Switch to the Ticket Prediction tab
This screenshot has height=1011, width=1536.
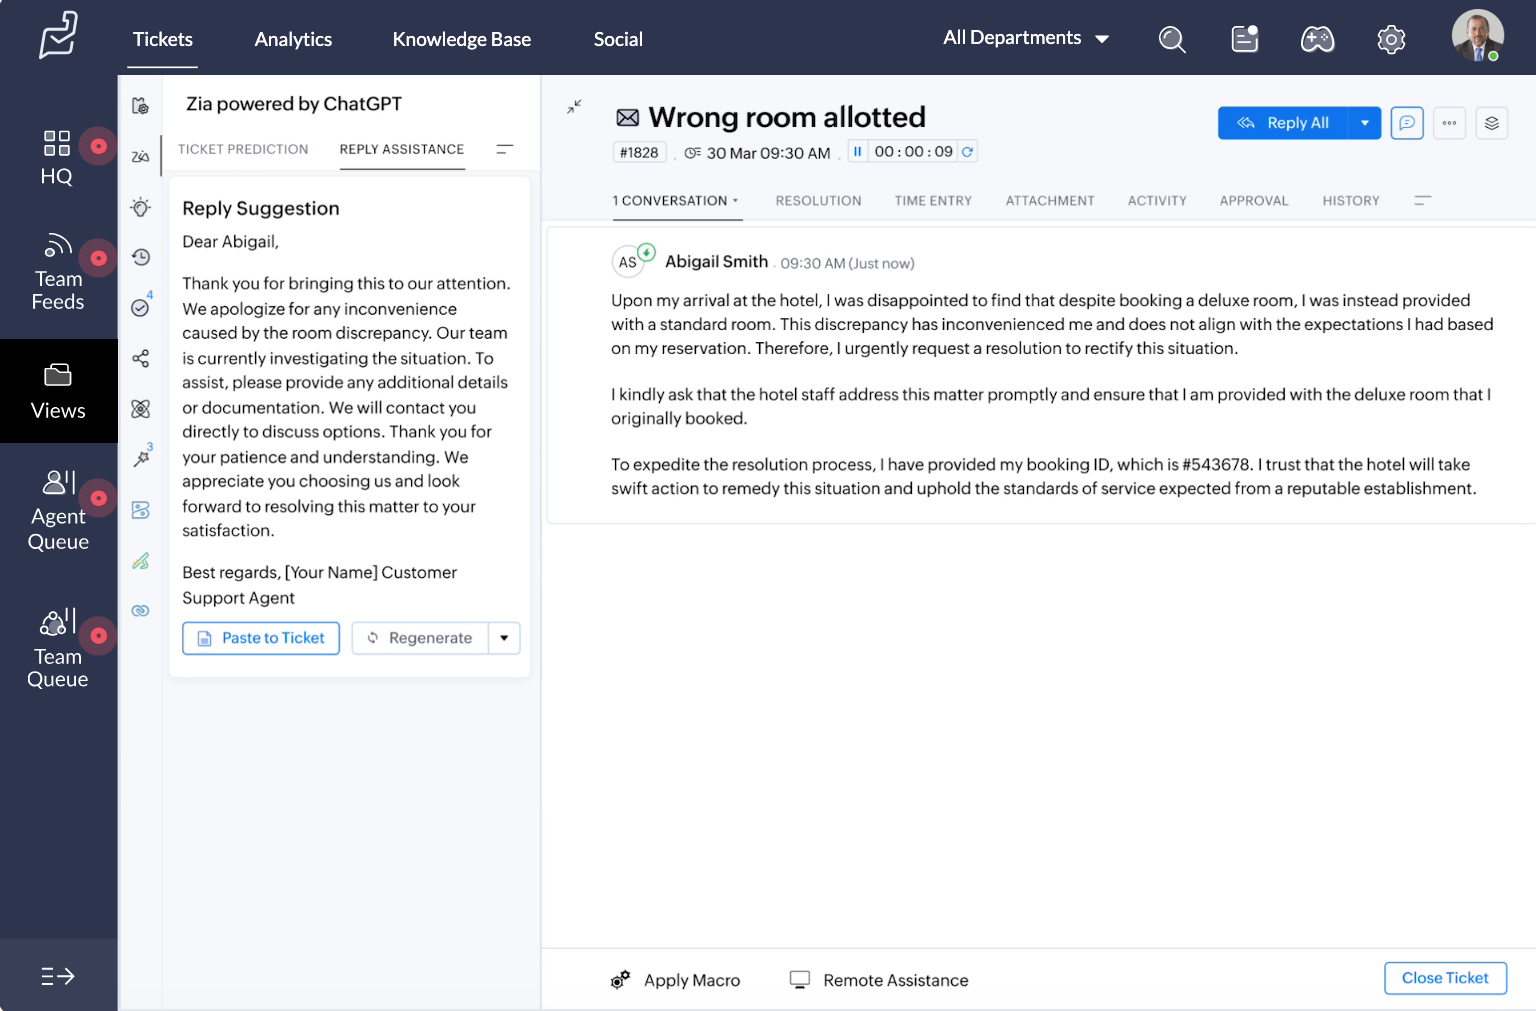point(242,149)
